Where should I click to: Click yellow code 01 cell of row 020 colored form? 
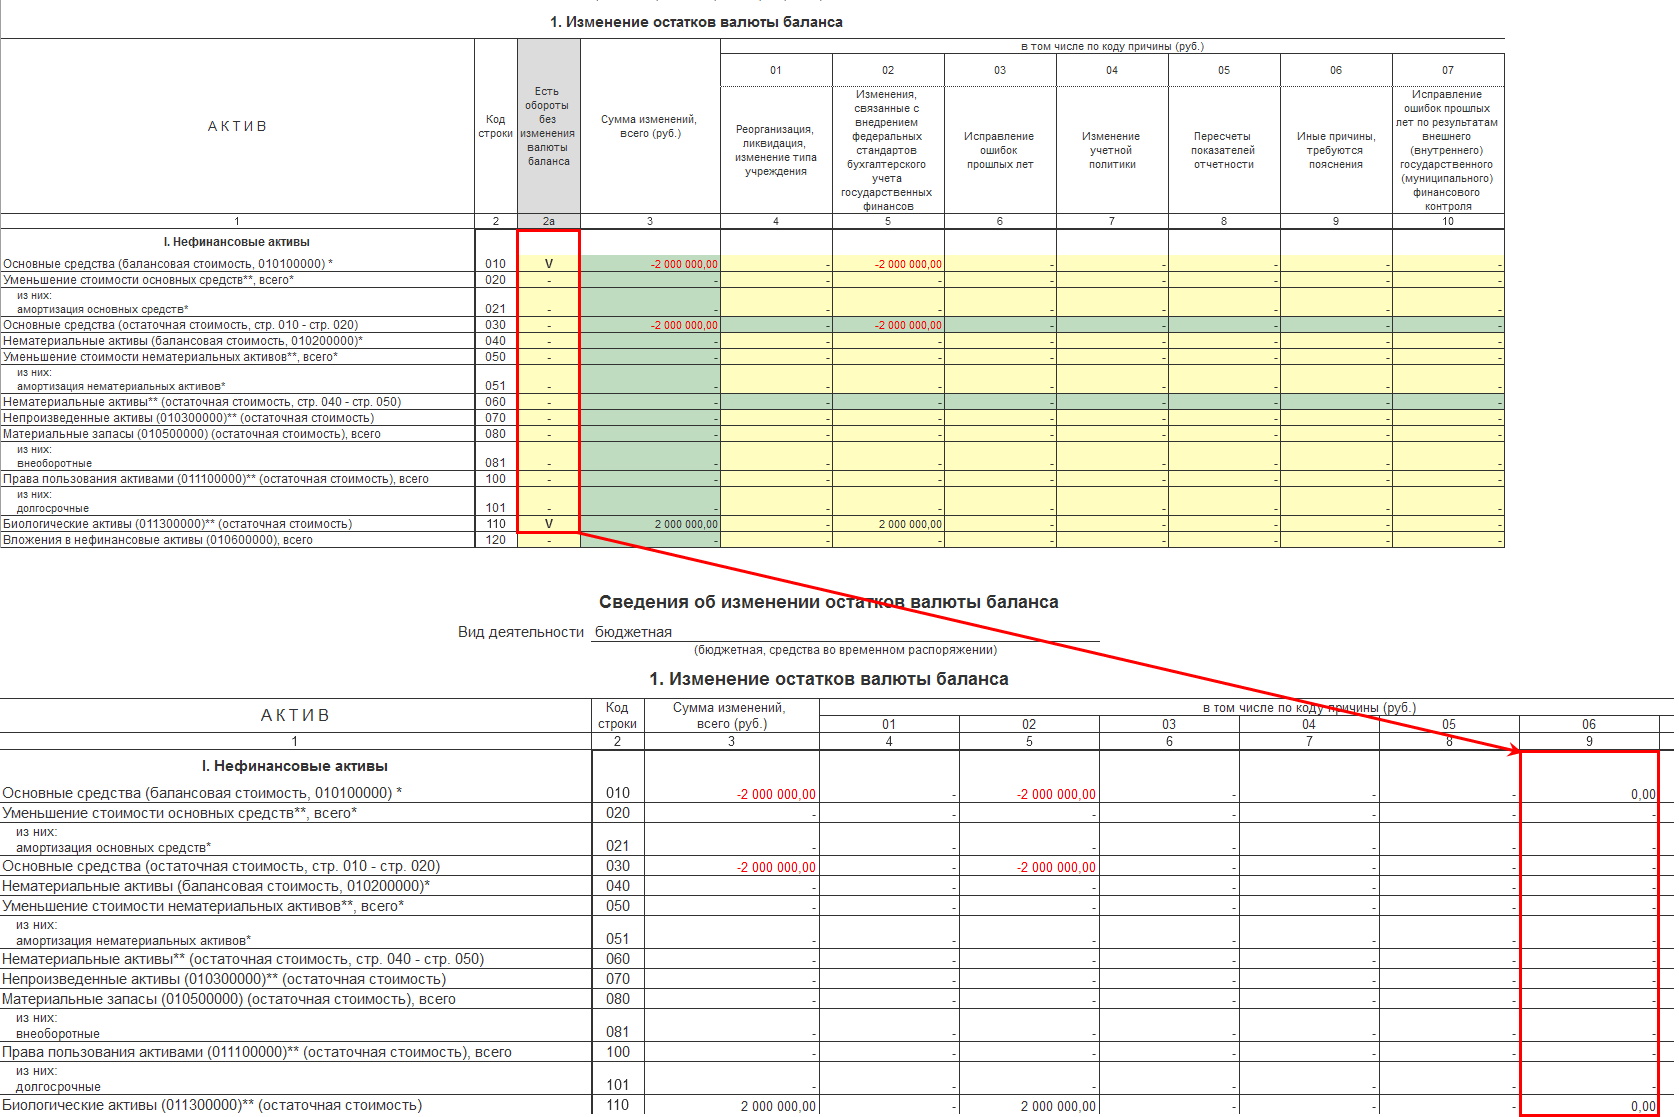pyautogui.click(x=776, y=280)
